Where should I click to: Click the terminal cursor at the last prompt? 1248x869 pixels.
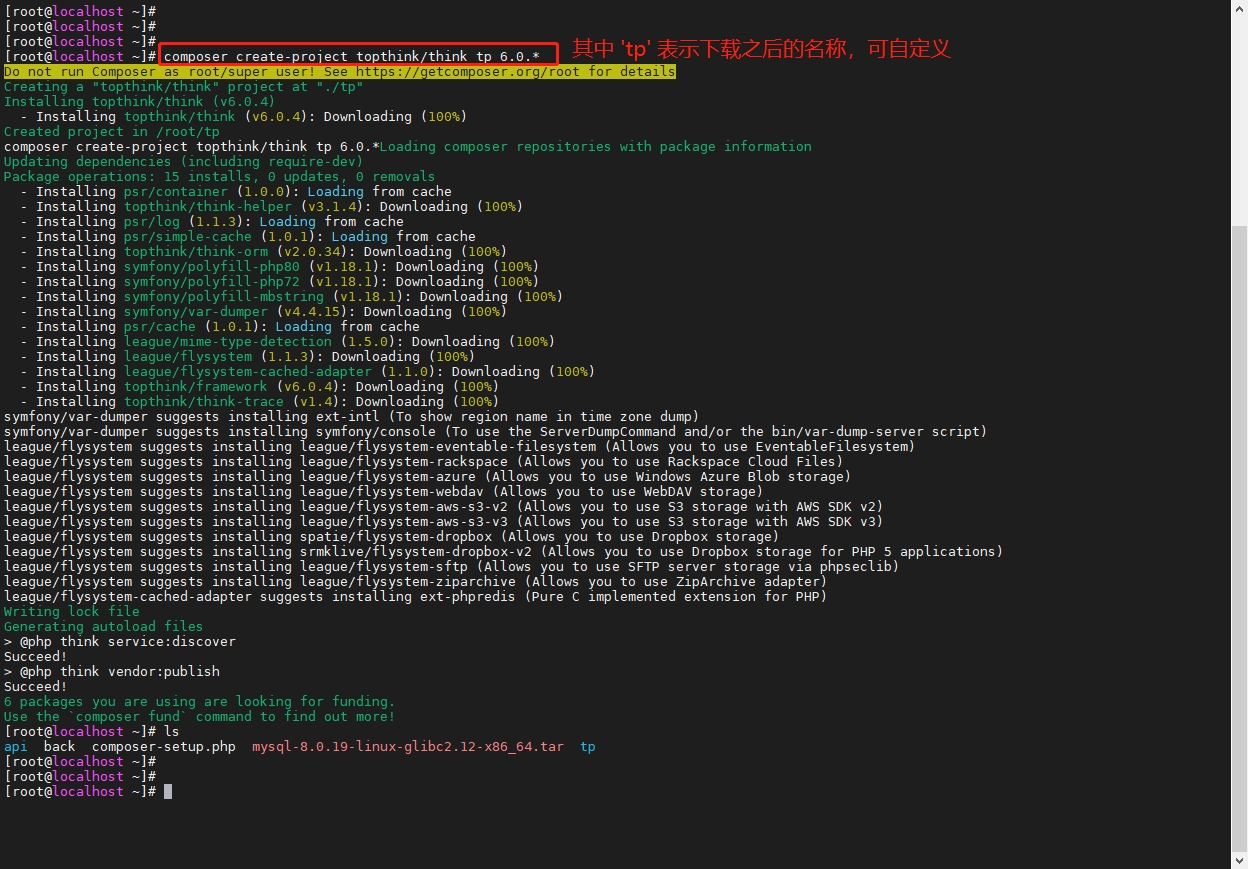click(168, 791)
